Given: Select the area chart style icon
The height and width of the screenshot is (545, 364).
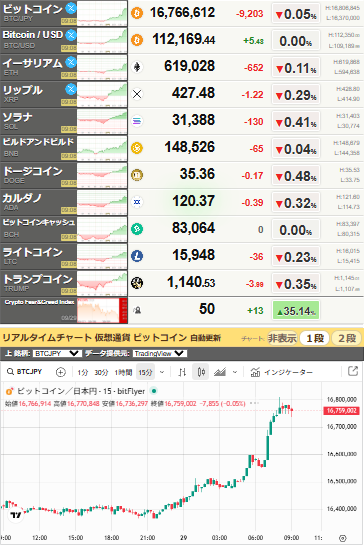Looking at the screenshot, I should point(220,372).
